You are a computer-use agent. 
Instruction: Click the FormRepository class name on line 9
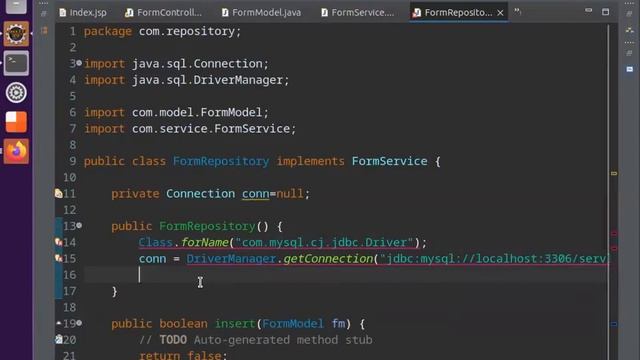coord(221,161)
